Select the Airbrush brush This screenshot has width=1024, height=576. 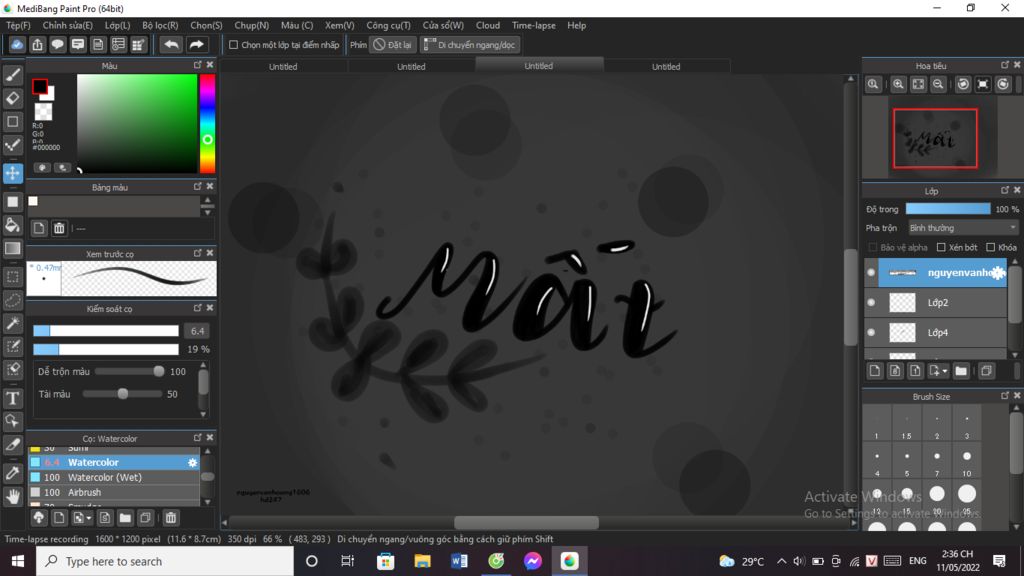114,492
